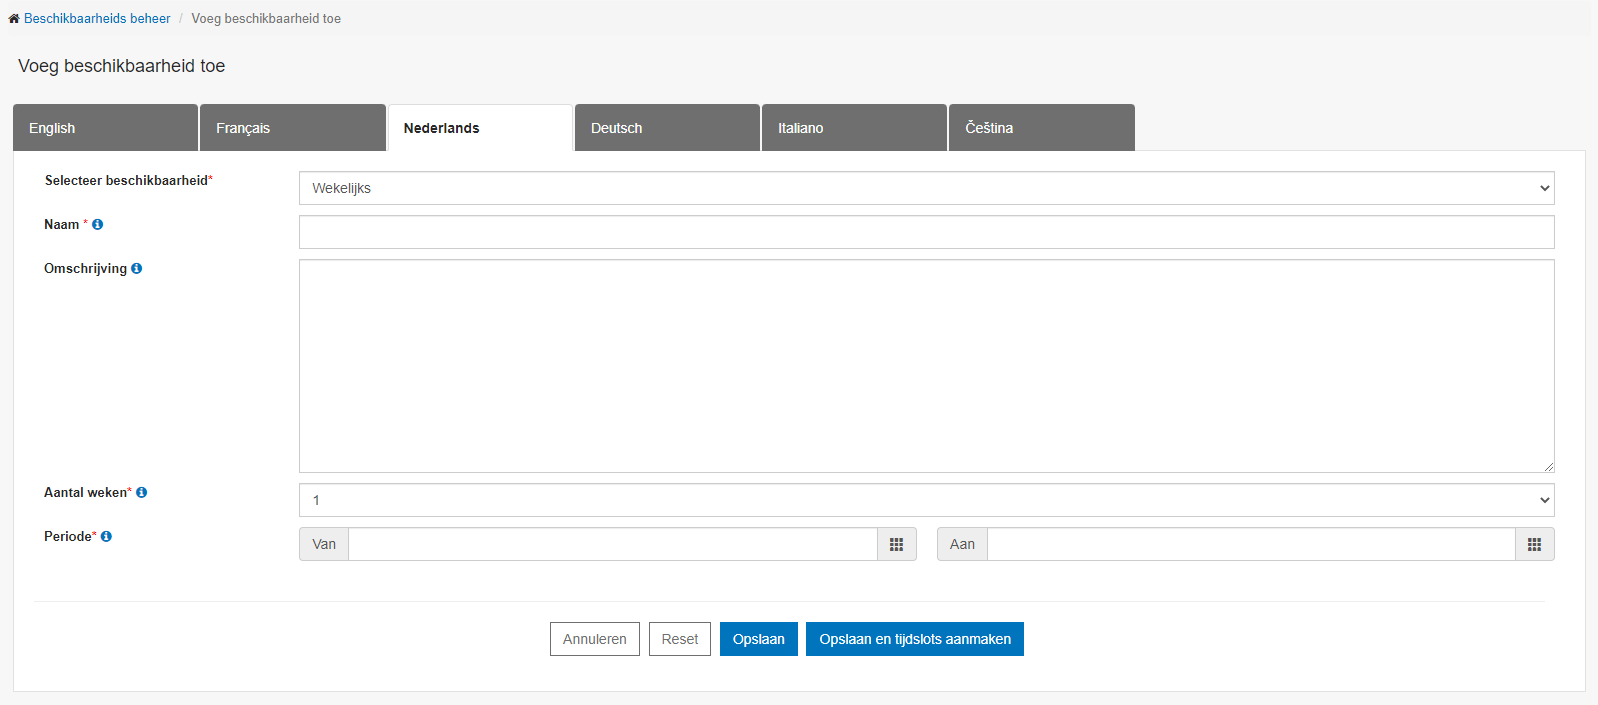
Task: Expand the Aantal weken dropdown
Action: [926, 500]
